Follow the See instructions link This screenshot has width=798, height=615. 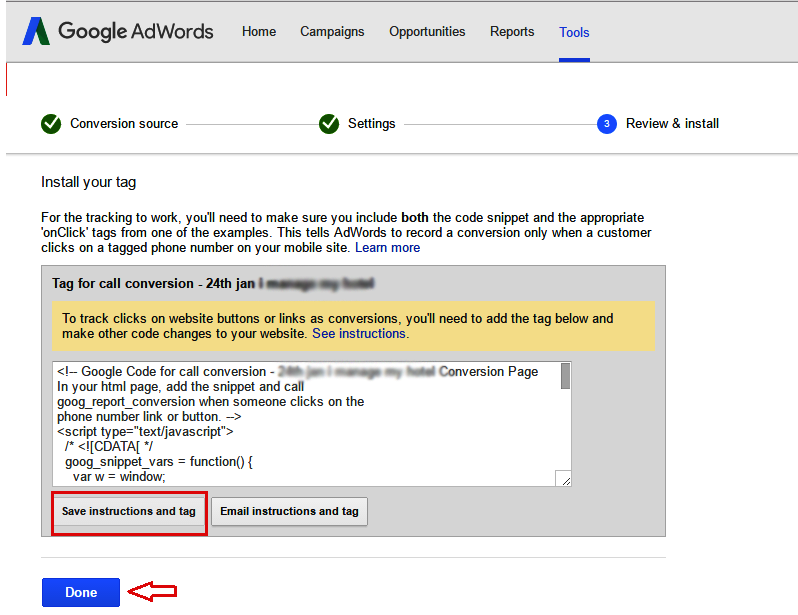(360, 334)
